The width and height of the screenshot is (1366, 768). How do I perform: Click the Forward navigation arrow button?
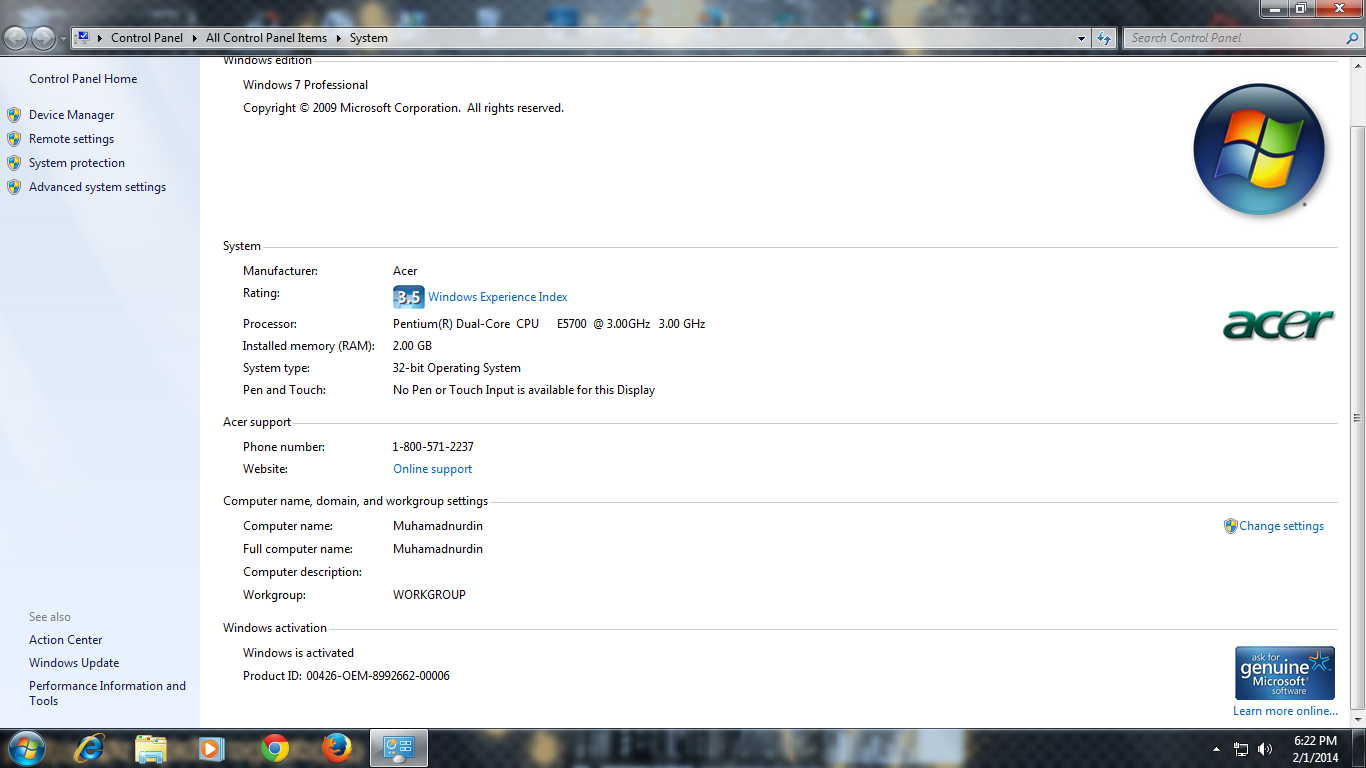43,38
